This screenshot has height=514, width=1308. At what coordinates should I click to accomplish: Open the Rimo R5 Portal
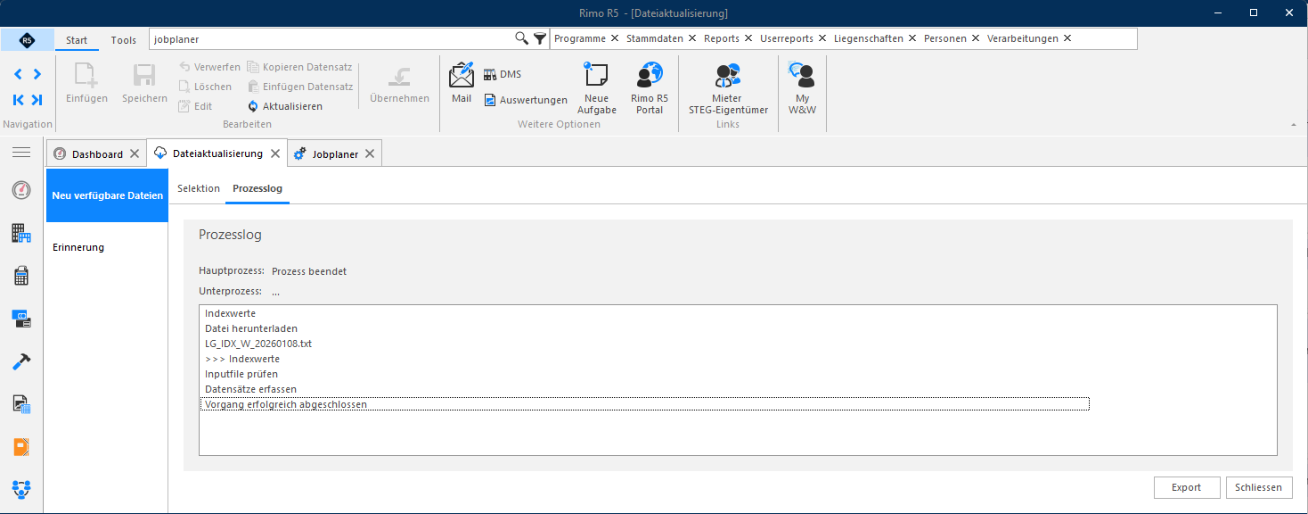(x=649, y=88)
